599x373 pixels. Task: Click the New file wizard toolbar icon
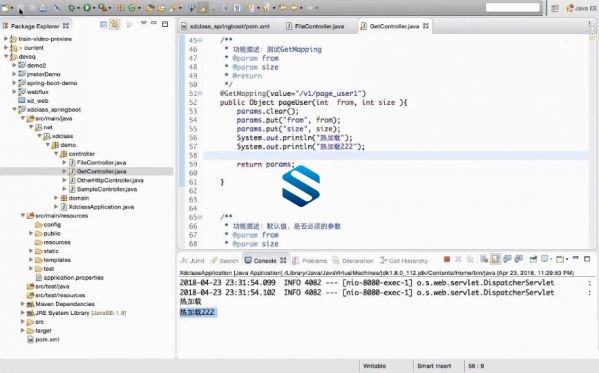(x=5, y=8)
